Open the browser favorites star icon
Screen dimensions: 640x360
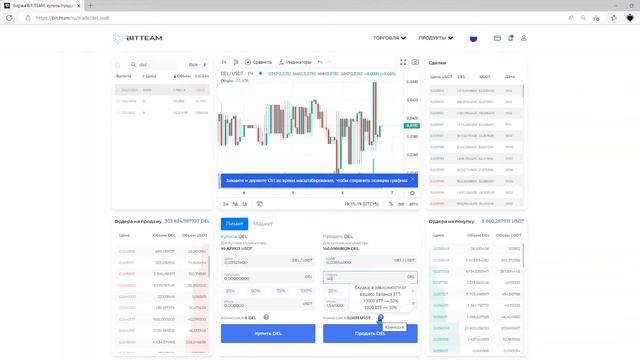596,18
